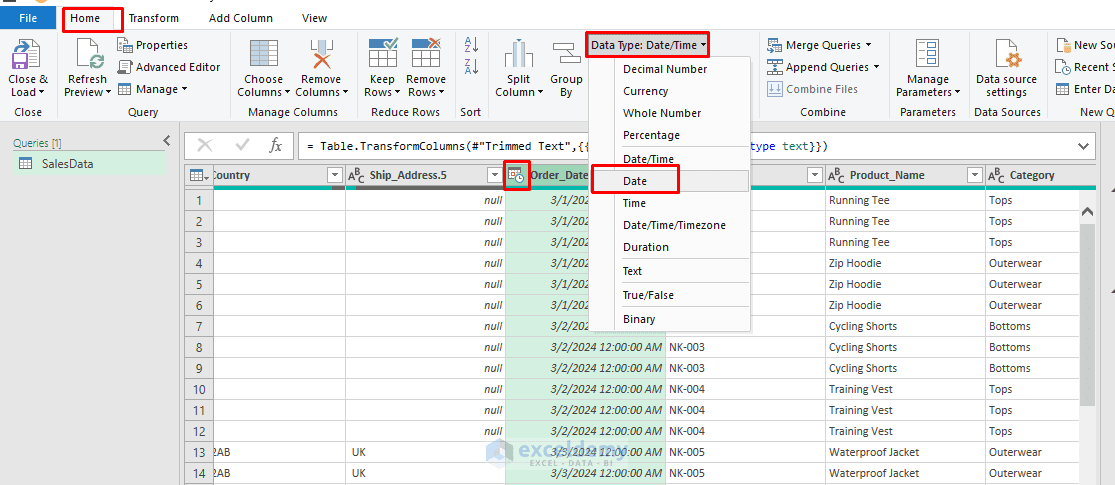1115x485 pixels.
Task: Select Date from the data type menu
Action: click(669, 181)
